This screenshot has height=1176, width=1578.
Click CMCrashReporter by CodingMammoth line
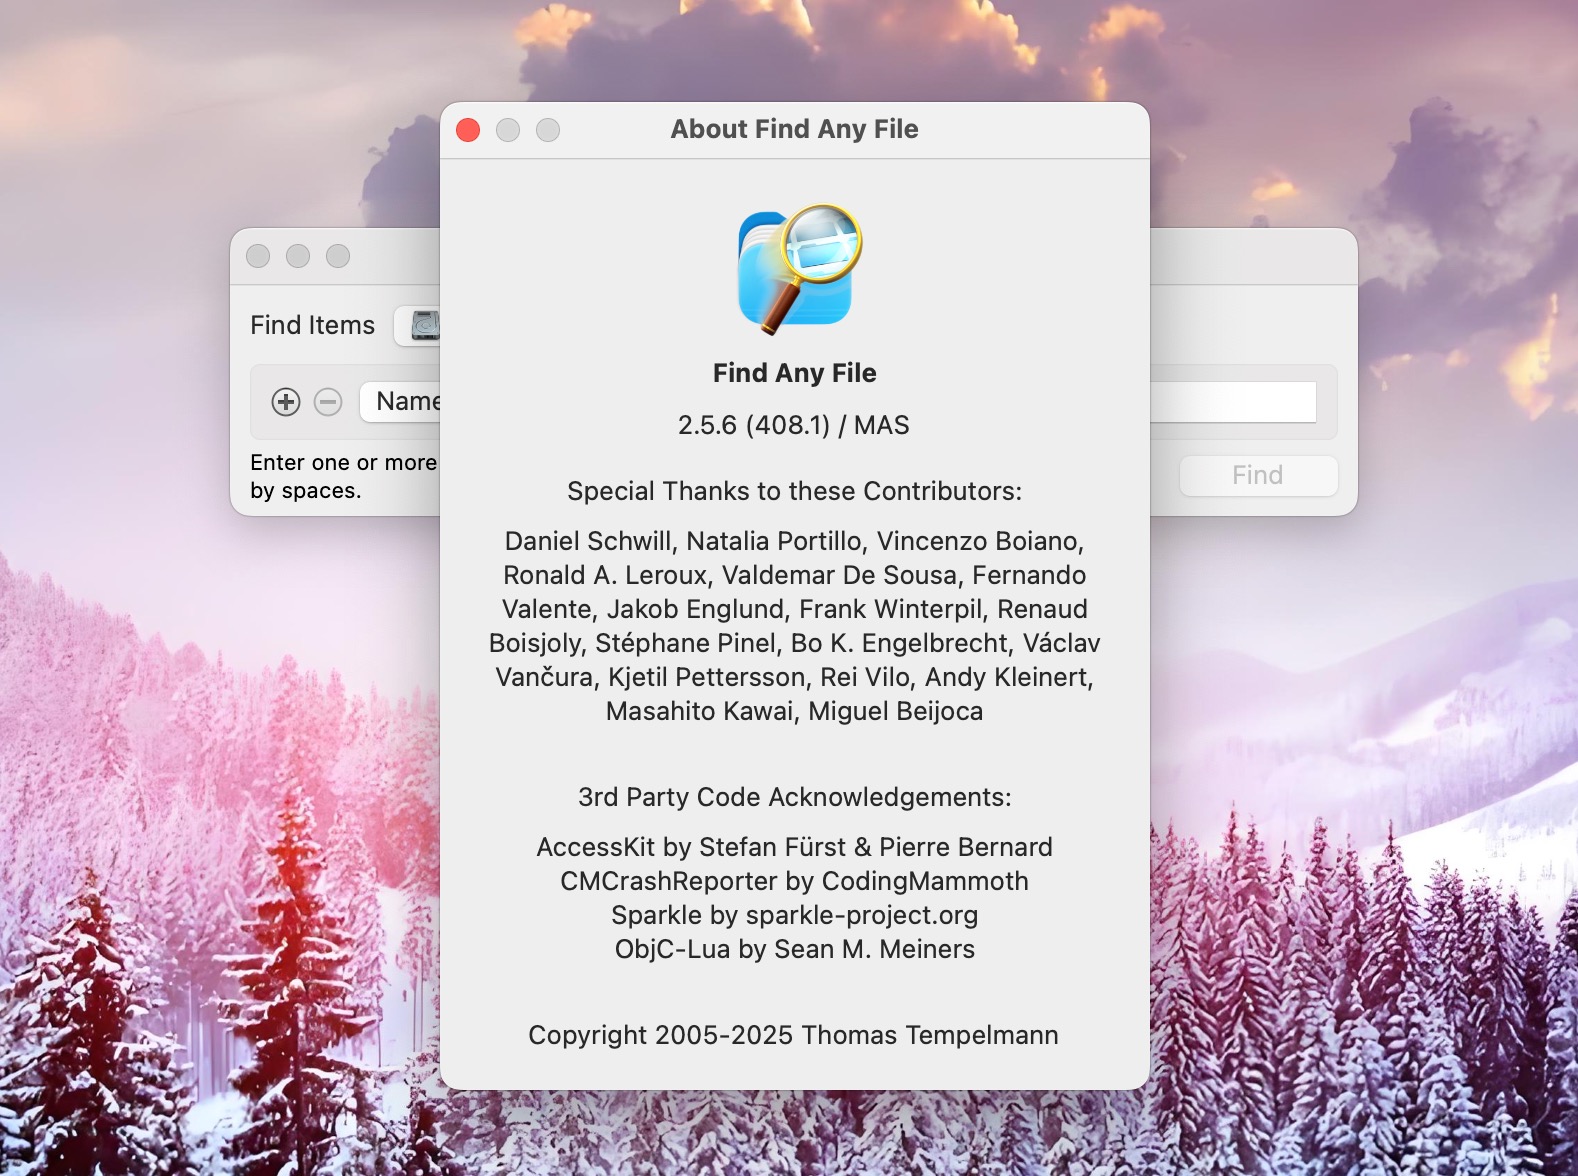coord(795,881)
